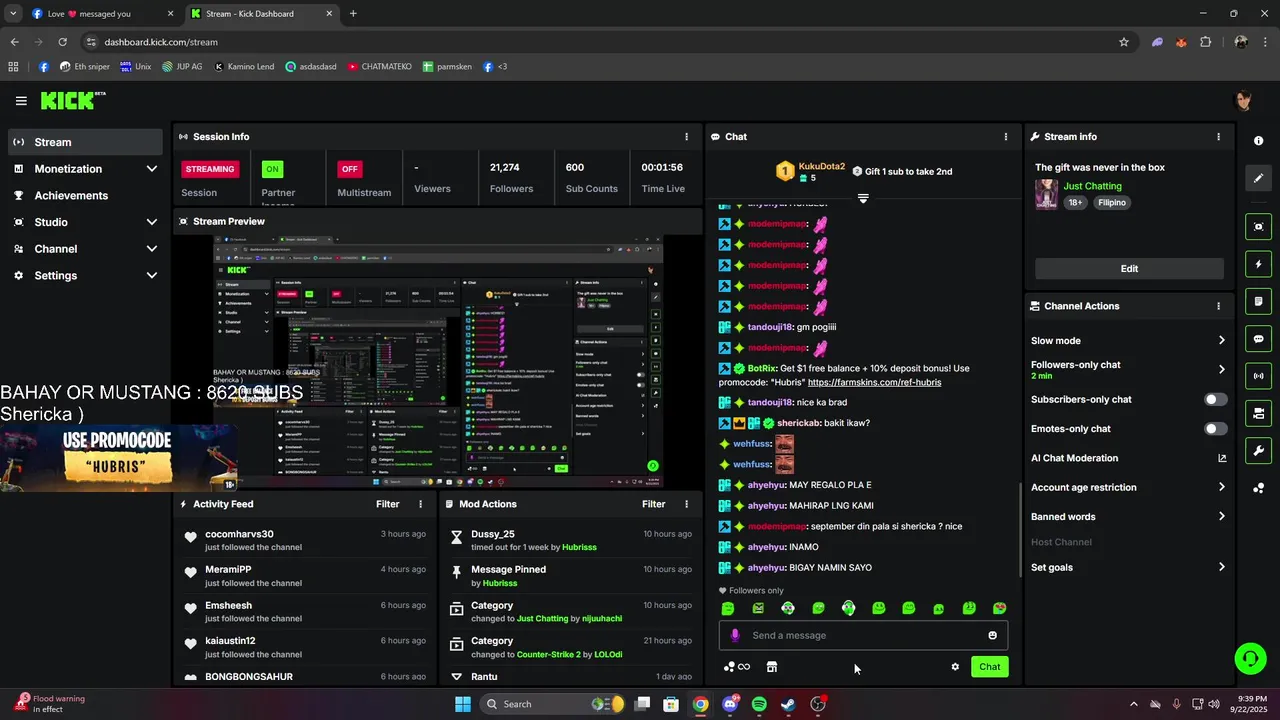Expand the Studio sidebar section
This screenshot has height=720, width=1280.
85,222
